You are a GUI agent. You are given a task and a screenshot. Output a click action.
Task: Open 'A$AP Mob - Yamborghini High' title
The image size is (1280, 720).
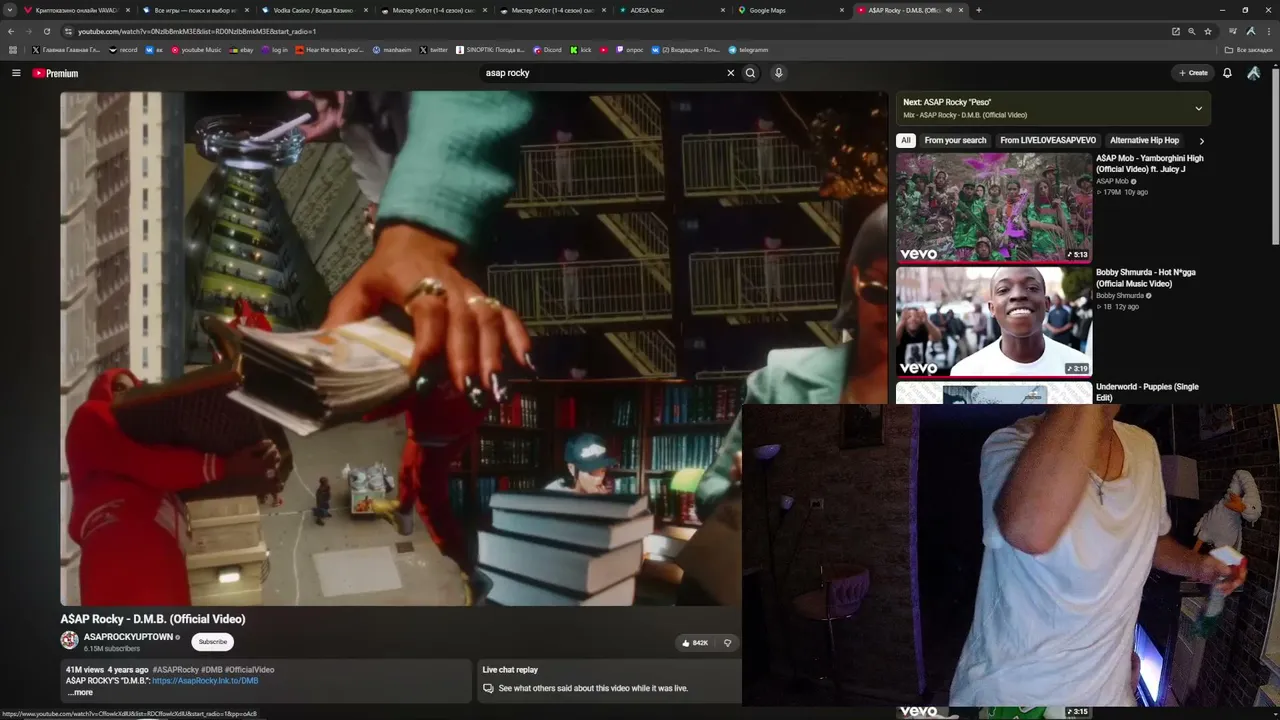pyautogui.click(x=1150, y=164)
